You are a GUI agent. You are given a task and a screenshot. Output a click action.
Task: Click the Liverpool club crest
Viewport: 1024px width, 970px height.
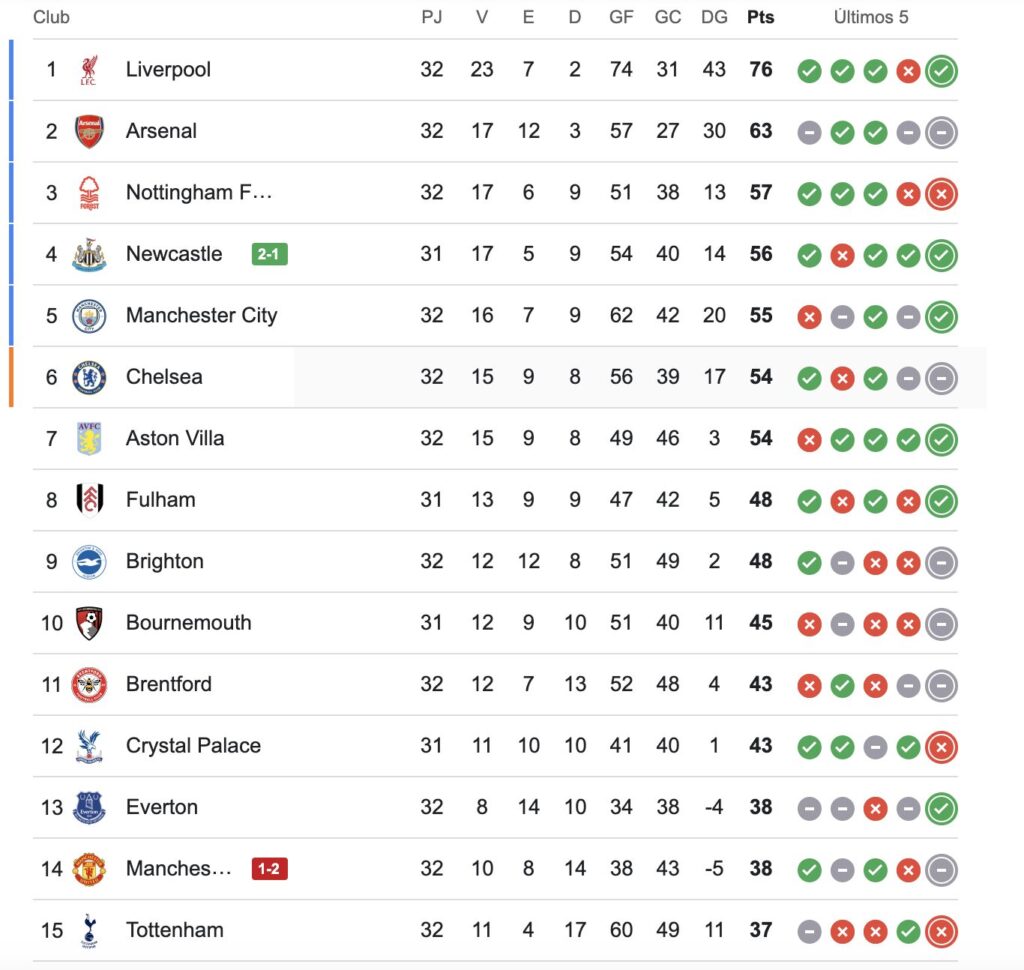(x=89, y=70)
